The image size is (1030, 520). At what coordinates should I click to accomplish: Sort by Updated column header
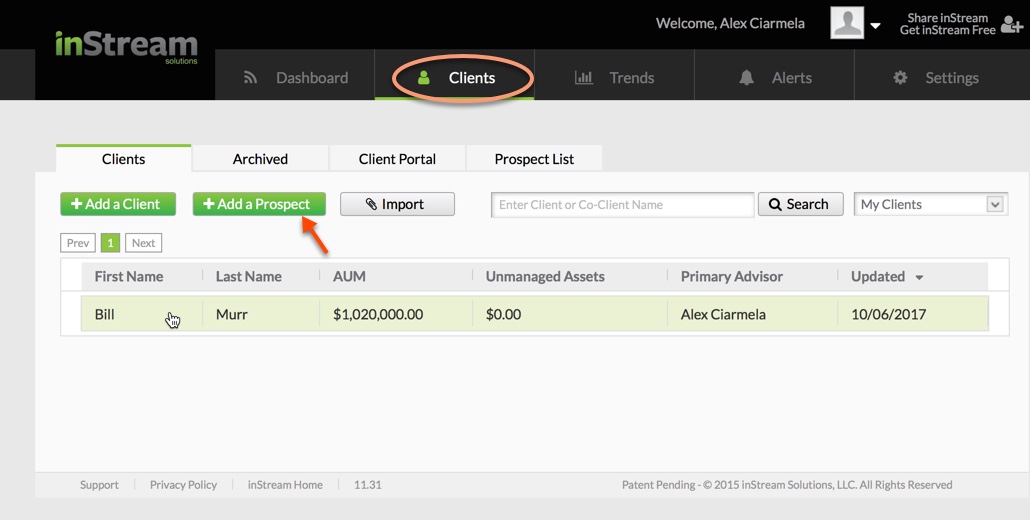(x=878, y=276)
